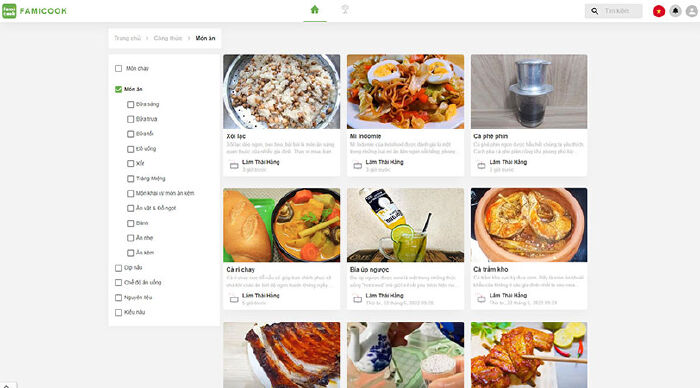700x388 pixels.
Task: Tick the Tráng miệng checkbox
Action: [130, 179]
